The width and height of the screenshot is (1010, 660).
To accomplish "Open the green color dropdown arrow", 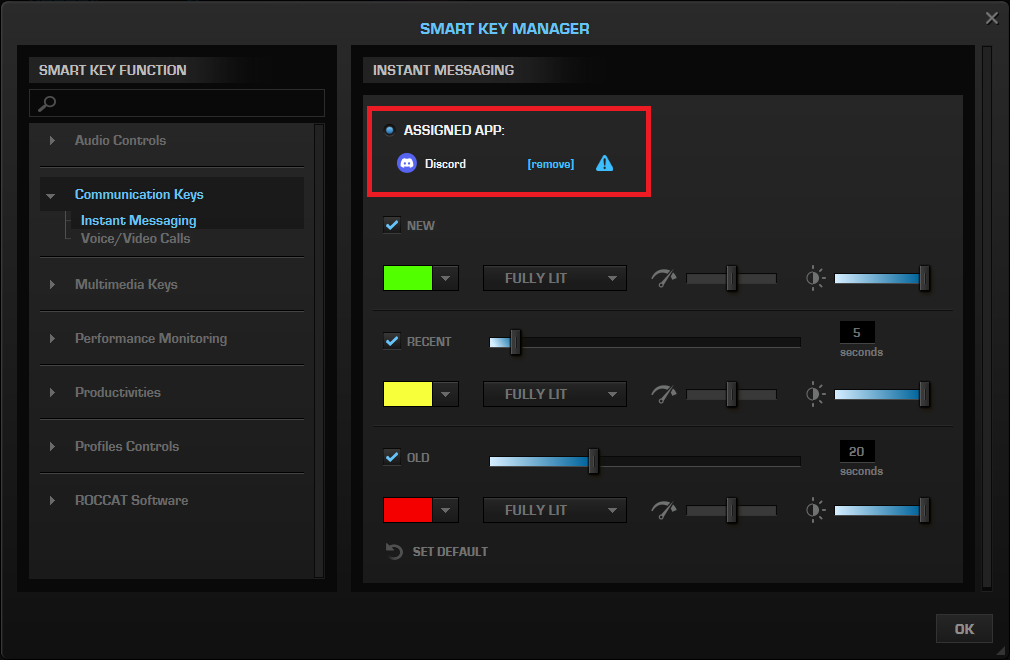I will [446, 278].
